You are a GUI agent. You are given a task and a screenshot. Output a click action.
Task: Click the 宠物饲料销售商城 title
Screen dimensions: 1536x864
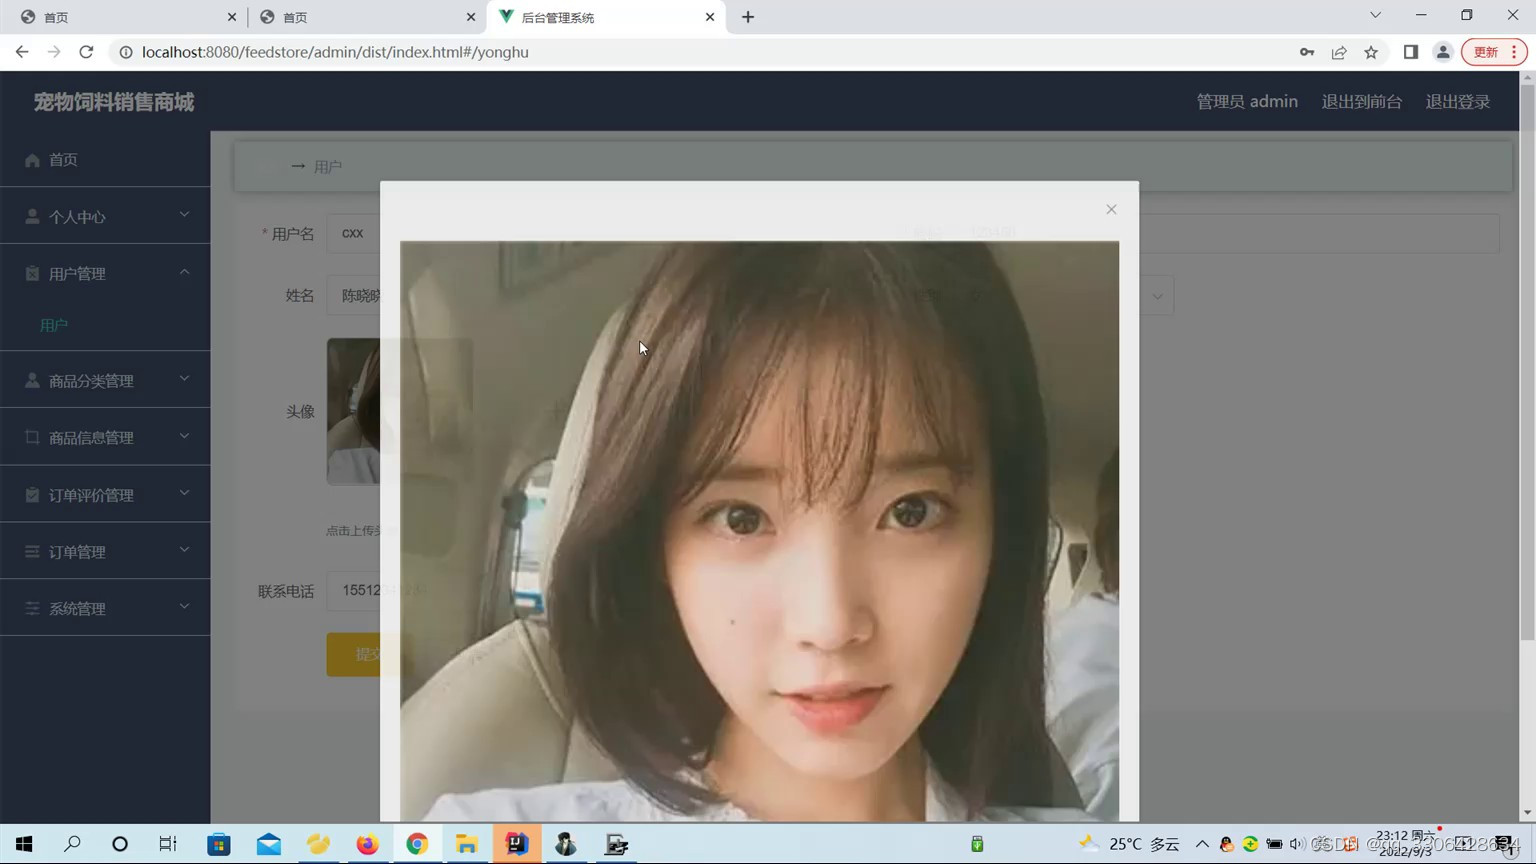point(114,102)
